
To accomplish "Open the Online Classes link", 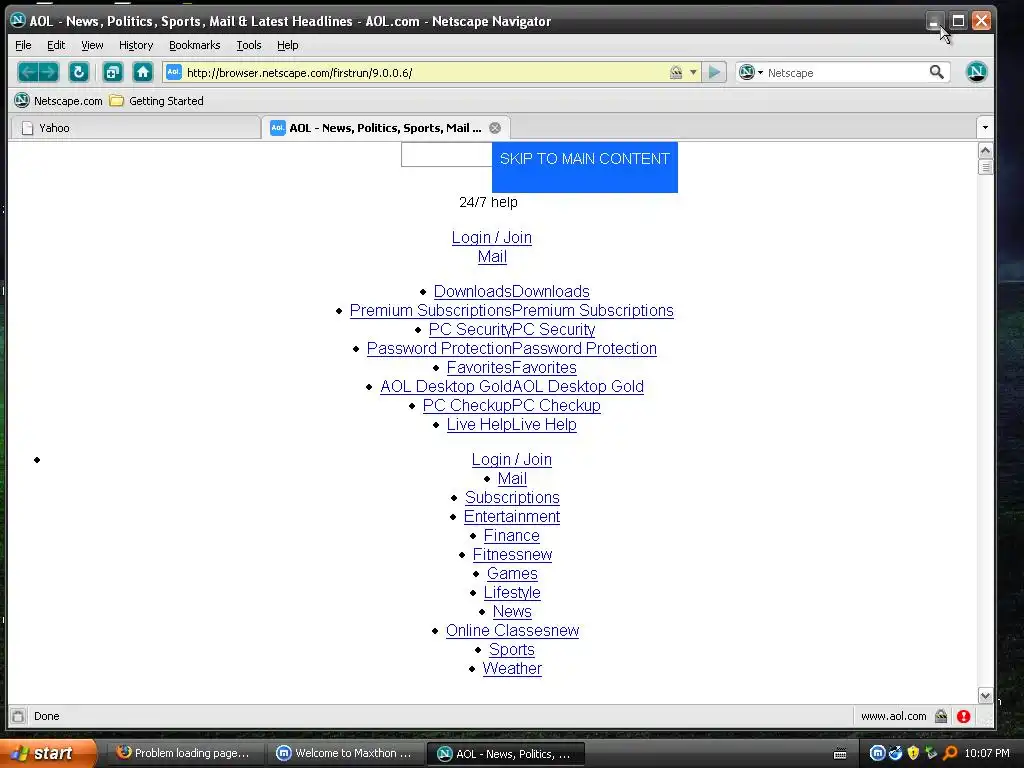I will (x=512, y=630).
